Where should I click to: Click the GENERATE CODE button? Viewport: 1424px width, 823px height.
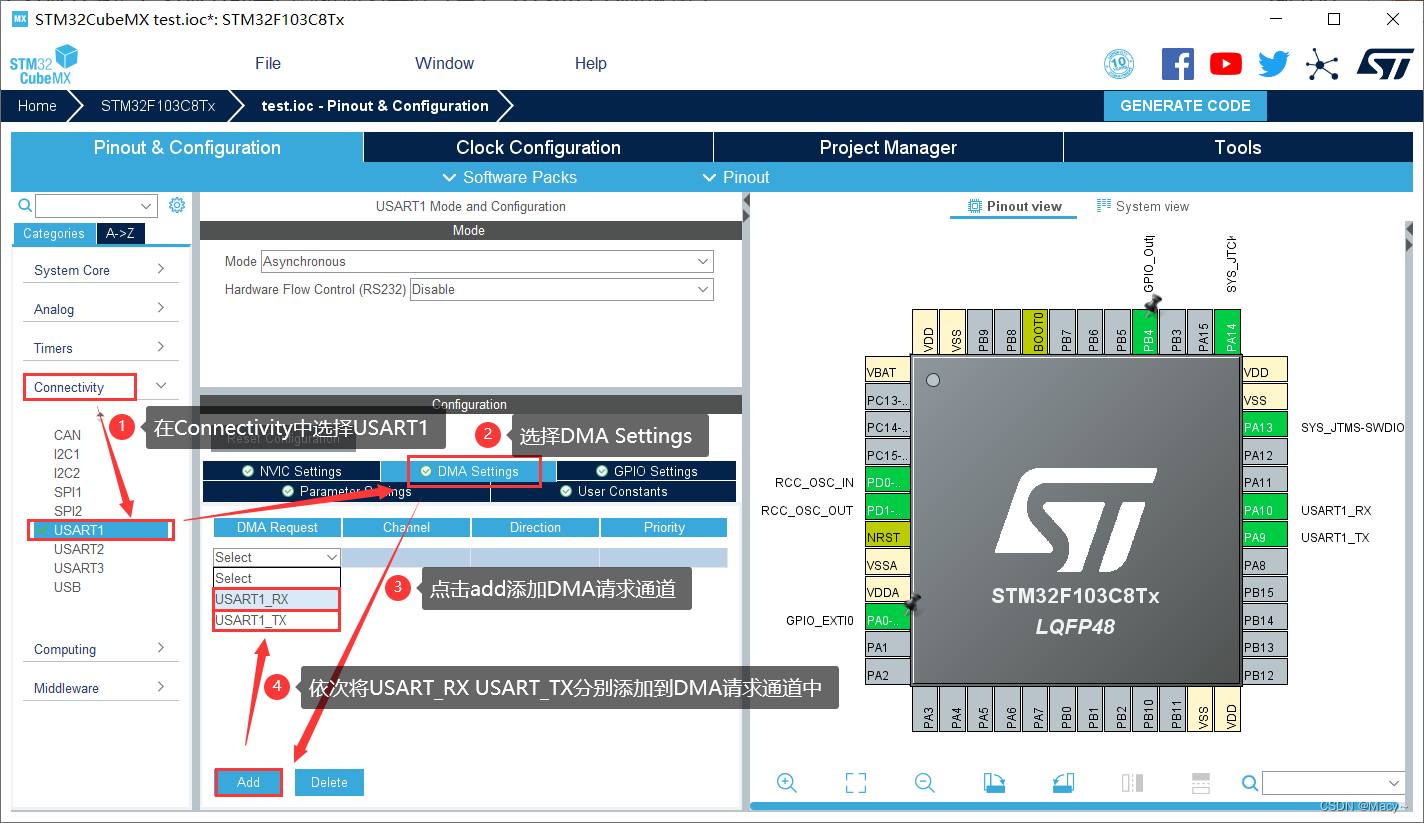1184,105
